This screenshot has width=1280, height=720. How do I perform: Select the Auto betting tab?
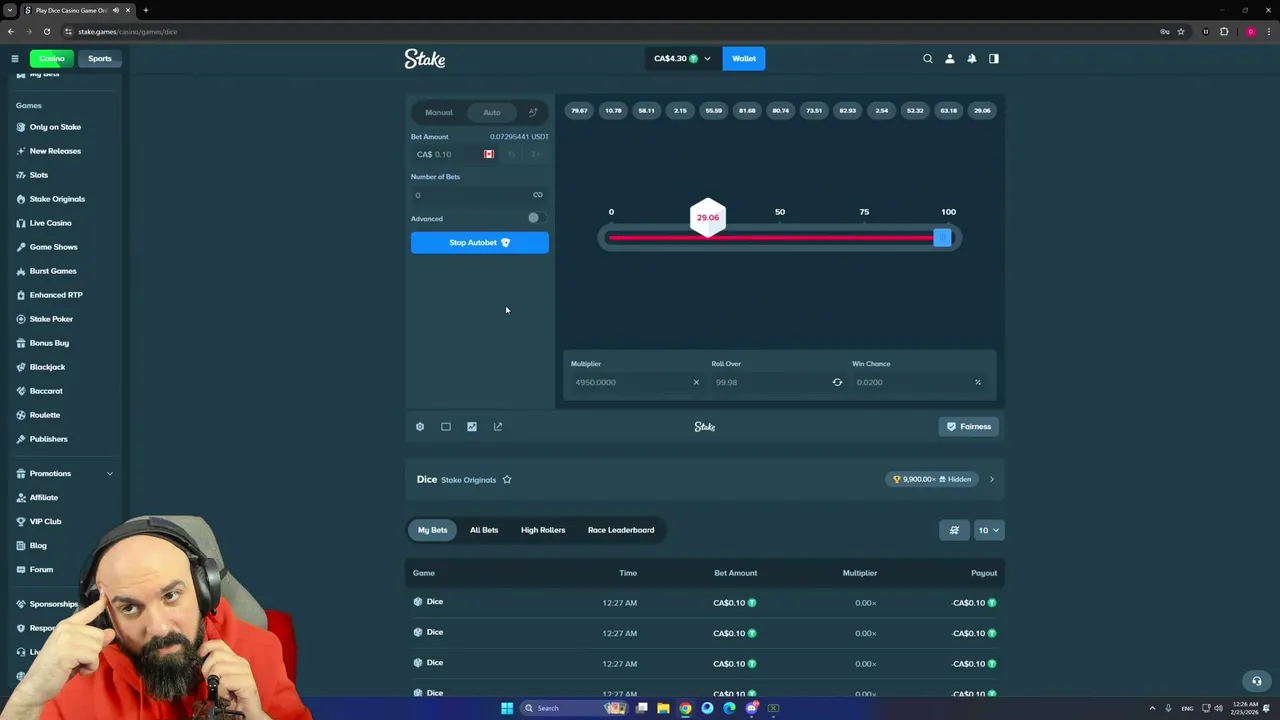tap(492, 112)
